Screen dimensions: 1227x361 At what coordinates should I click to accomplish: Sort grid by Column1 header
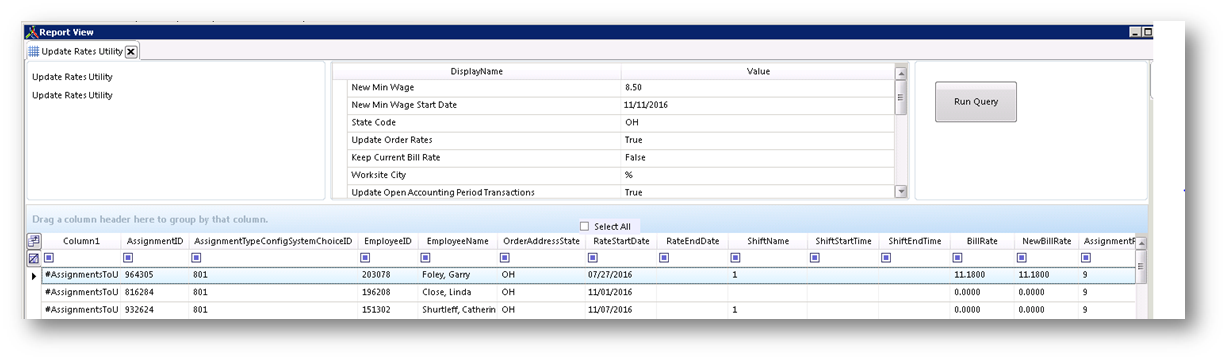tap(81, 241)
